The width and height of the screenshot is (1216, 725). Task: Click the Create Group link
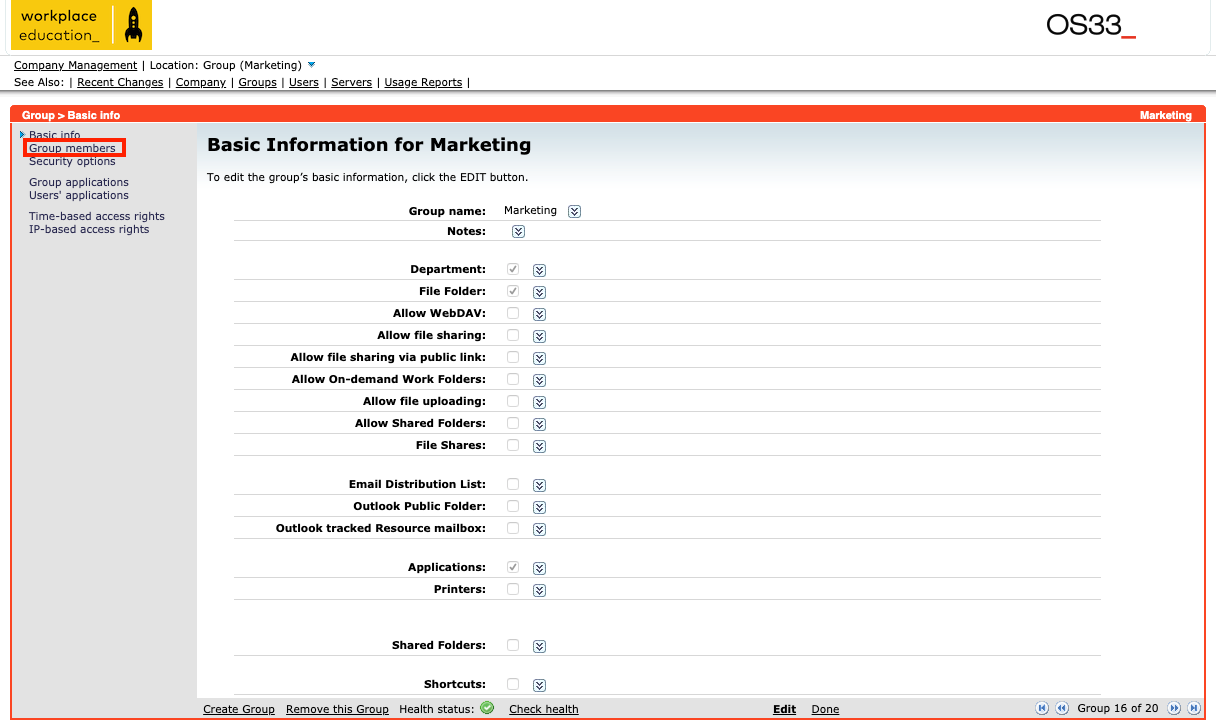tap(239, 709)
